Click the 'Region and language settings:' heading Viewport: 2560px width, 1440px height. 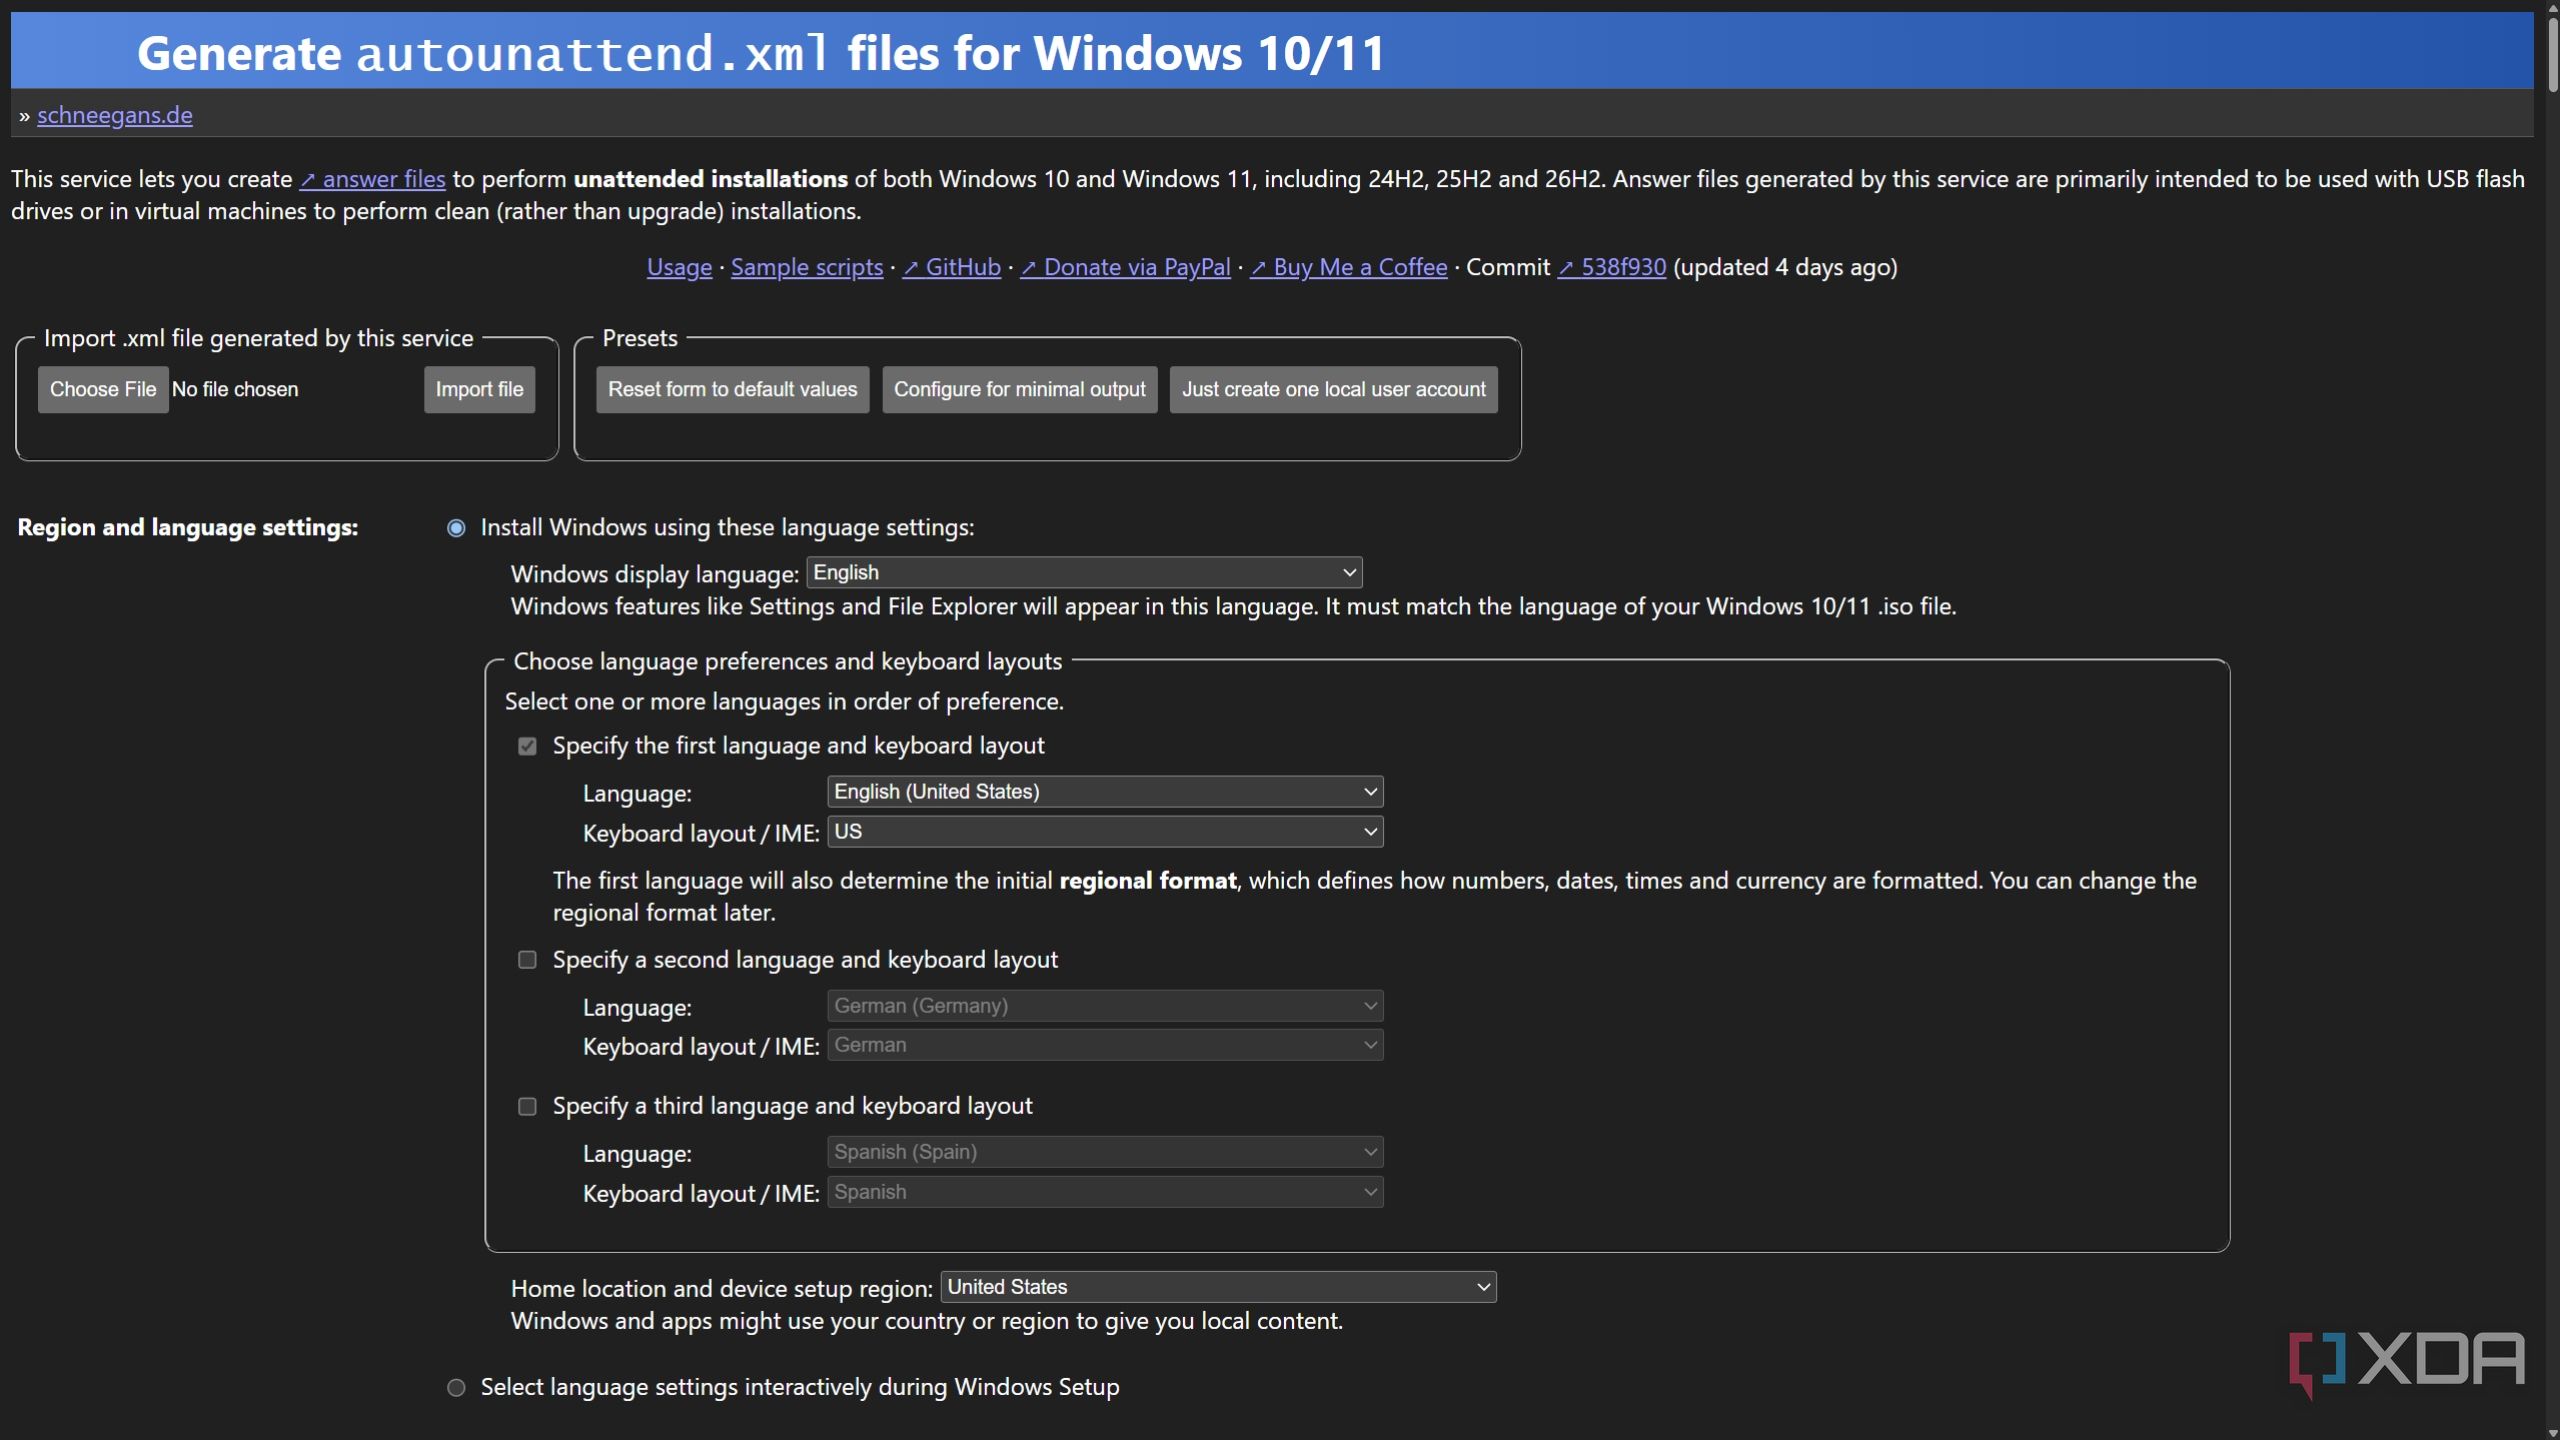(188, 527)
